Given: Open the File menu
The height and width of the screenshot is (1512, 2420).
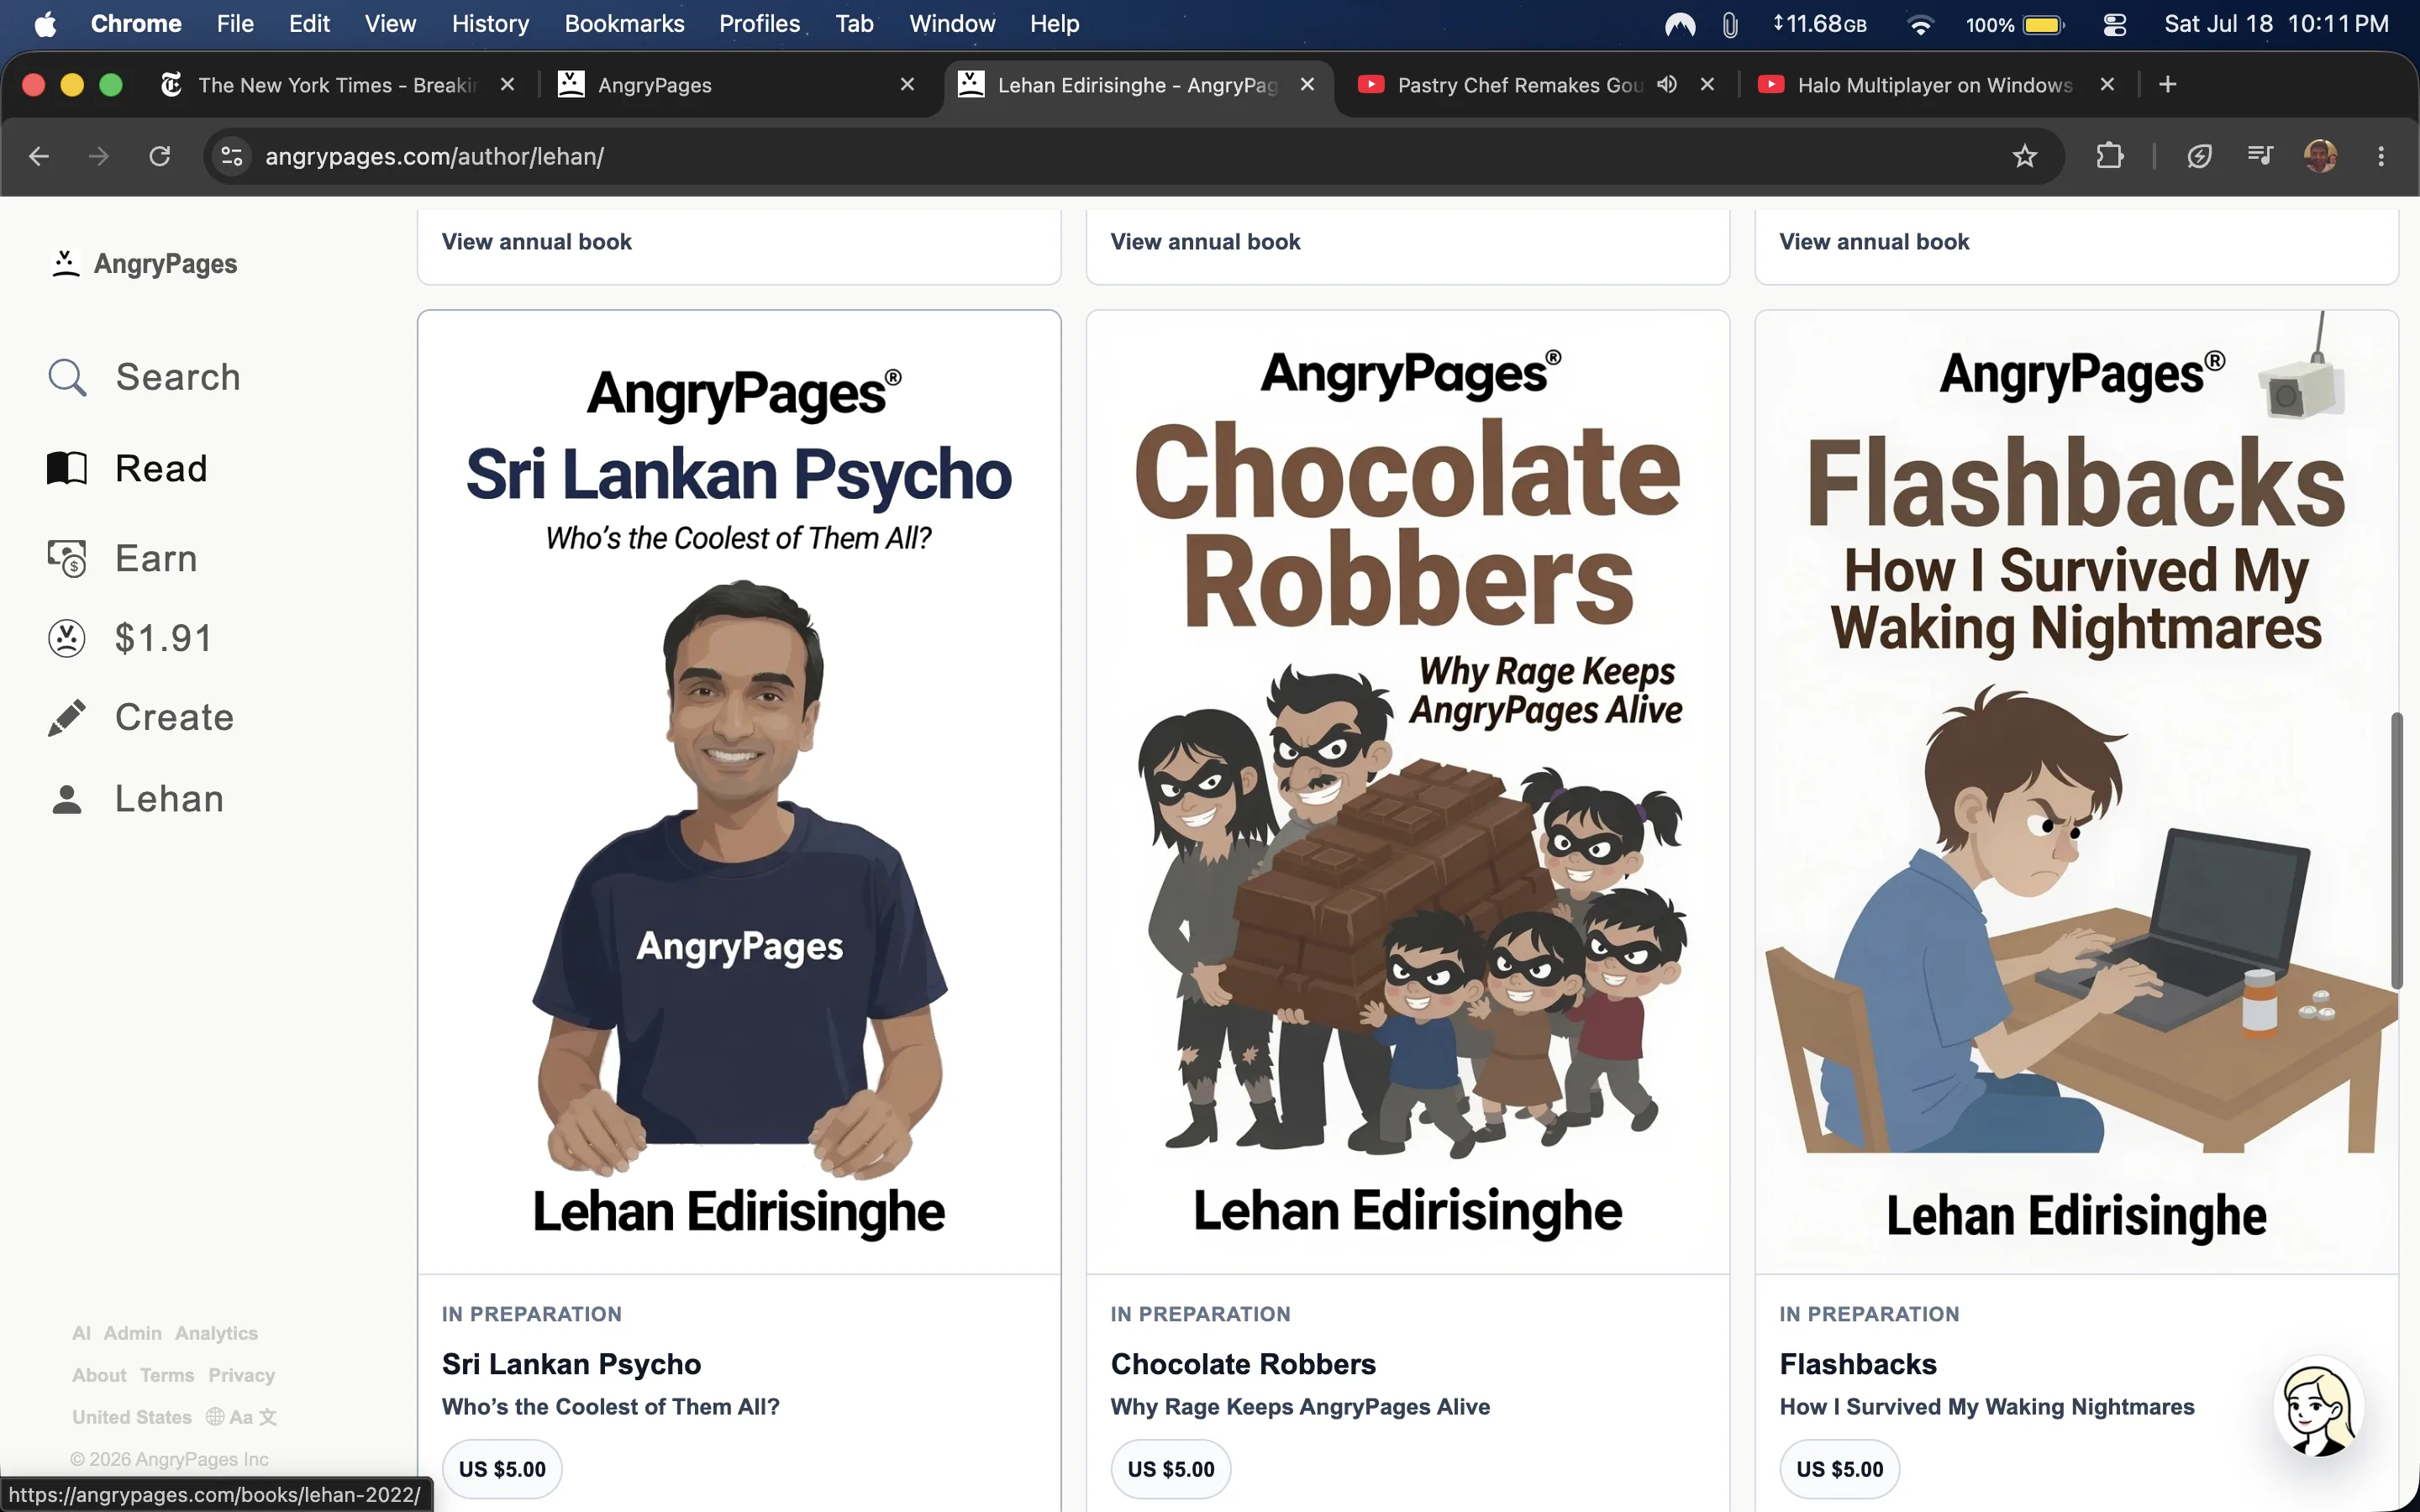Looking at the screenshot, I should (x=235, y=24).
